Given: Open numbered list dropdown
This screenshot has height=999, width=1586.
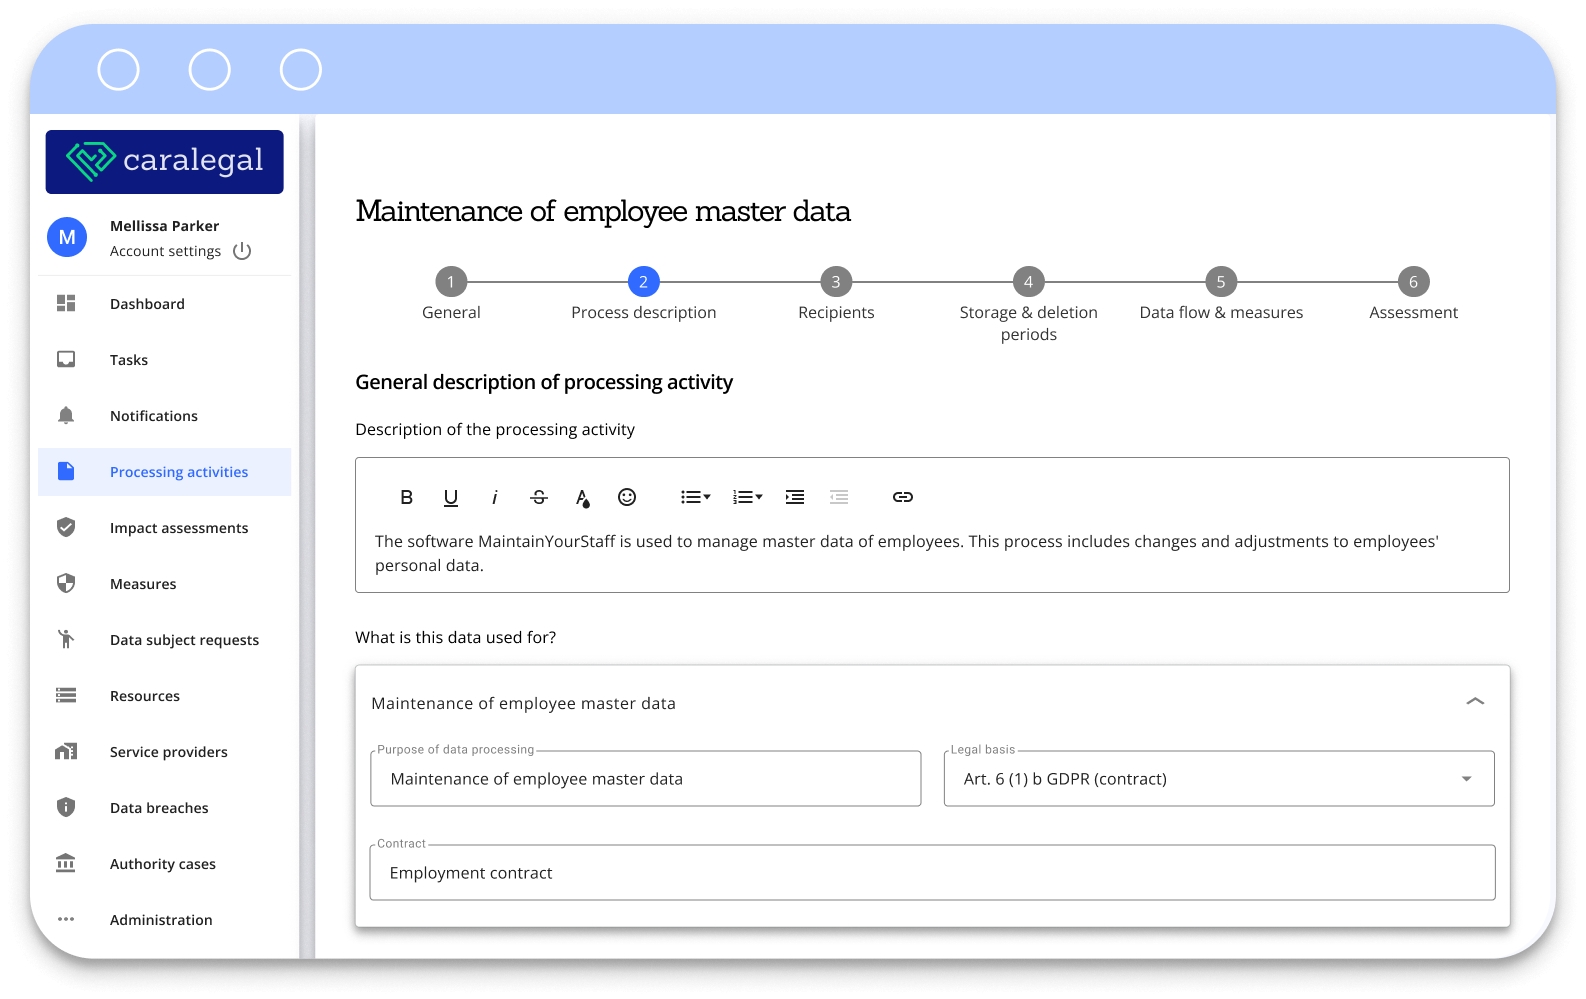Looking at the screenshot, I should pyautogui.click(x=748, y=497).
